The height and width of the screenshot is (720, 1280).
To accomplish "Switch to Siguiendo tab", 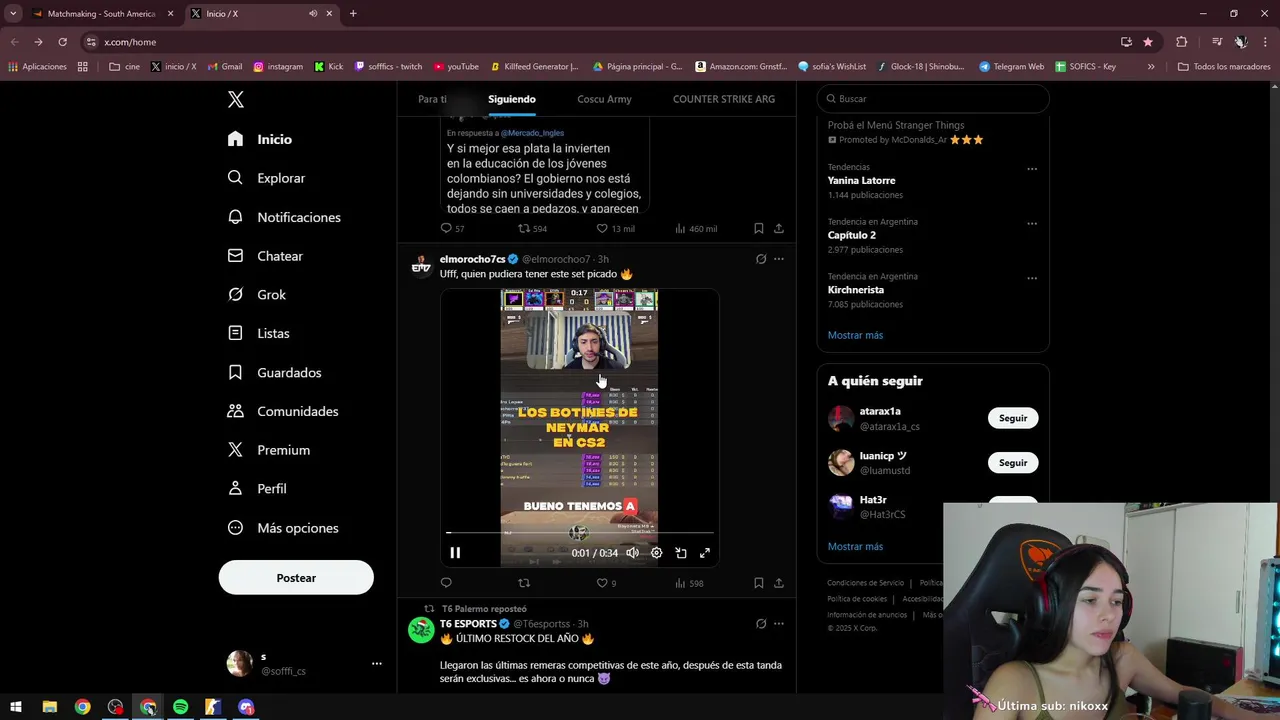I will tap(512, 99).
